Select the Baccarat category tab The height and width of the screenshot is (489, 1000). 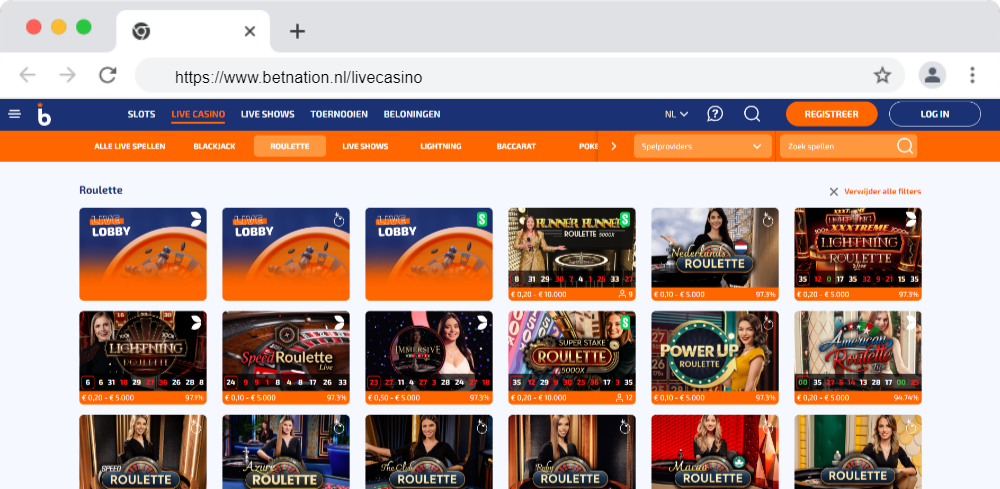(x=516, y=146)
